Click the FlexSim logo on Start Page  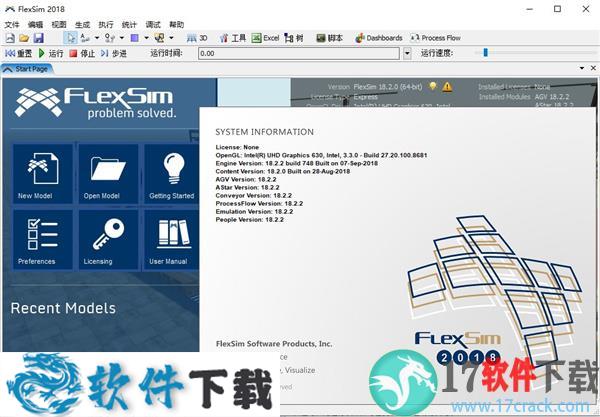(x=95, y=102)
